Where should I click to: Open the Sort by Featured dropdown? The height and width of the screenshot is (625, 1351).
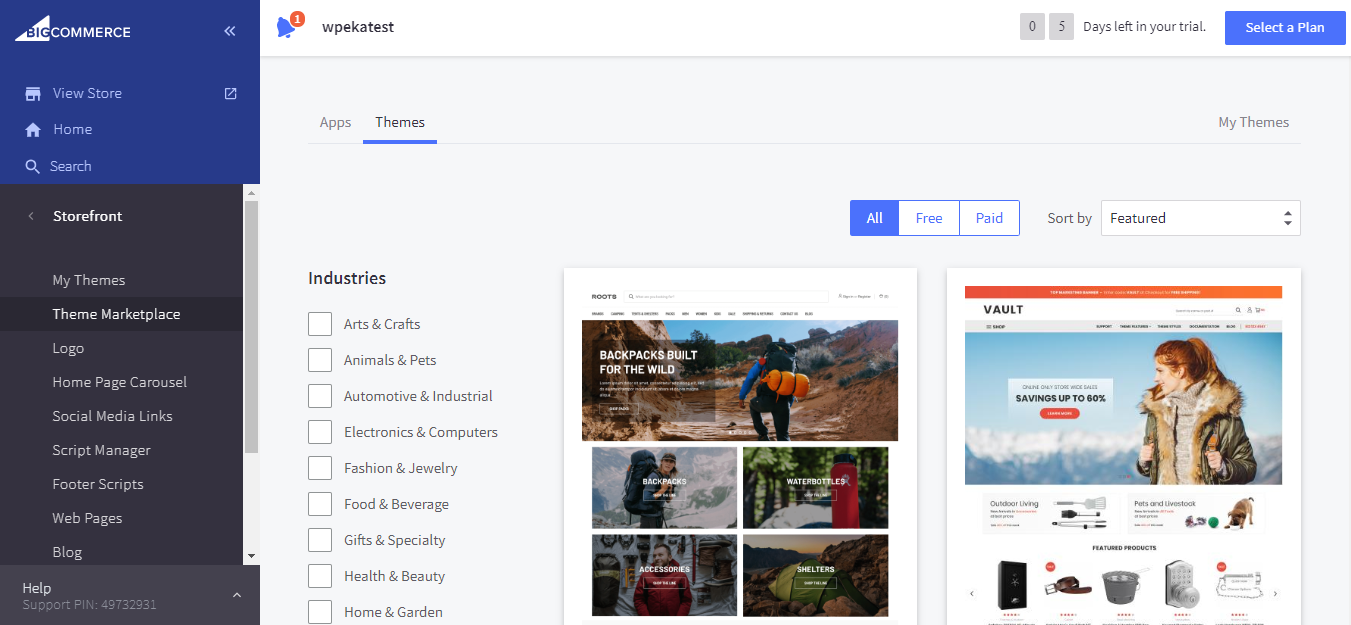click(x=1199, y=217)
